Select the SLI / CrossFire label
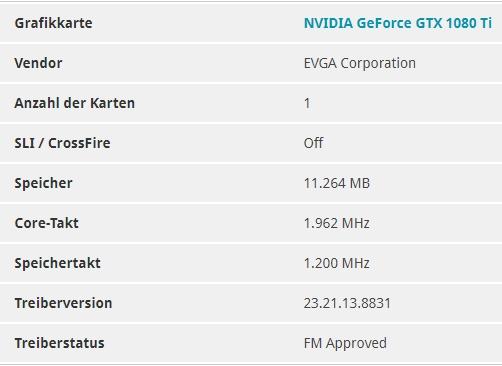 [62, 143]
